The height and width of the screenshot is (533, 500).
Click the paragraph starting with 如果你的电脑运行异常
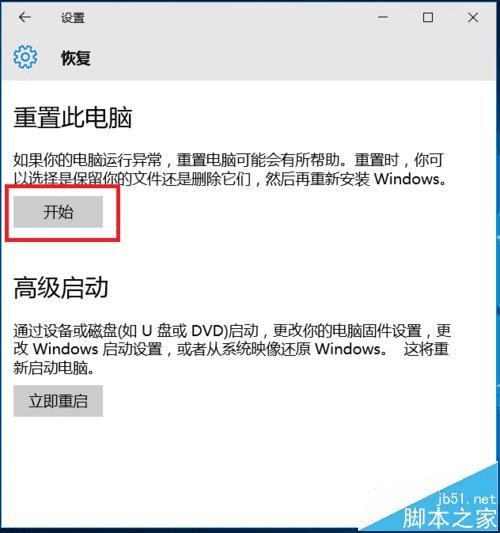point(230,169)
